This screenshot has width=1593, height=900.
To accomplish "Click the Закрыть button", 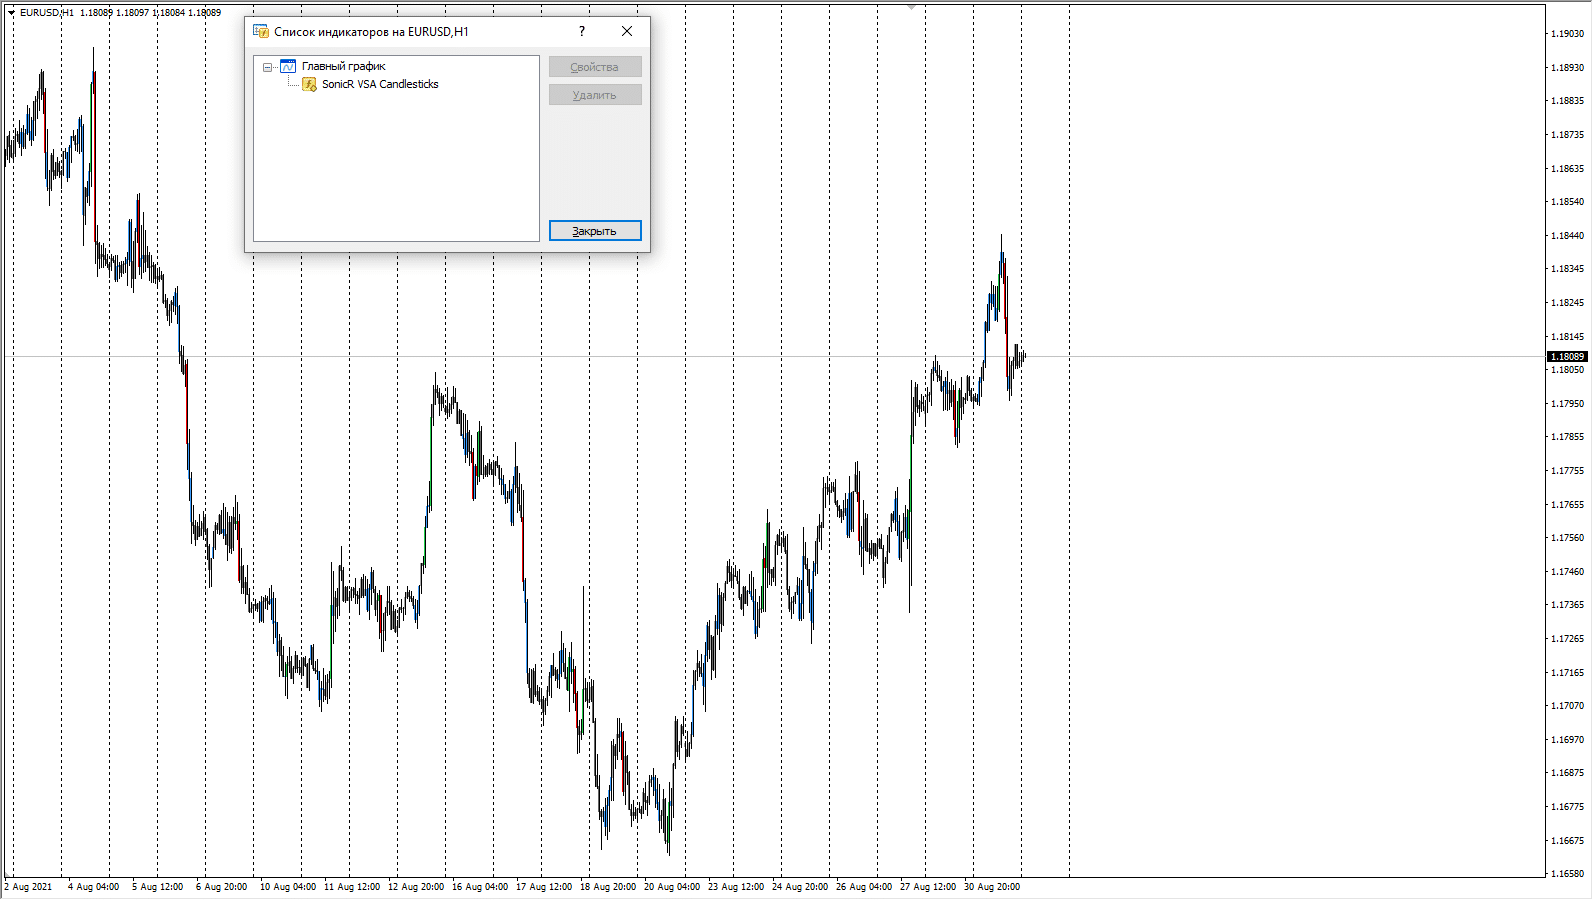I will 595,231.
